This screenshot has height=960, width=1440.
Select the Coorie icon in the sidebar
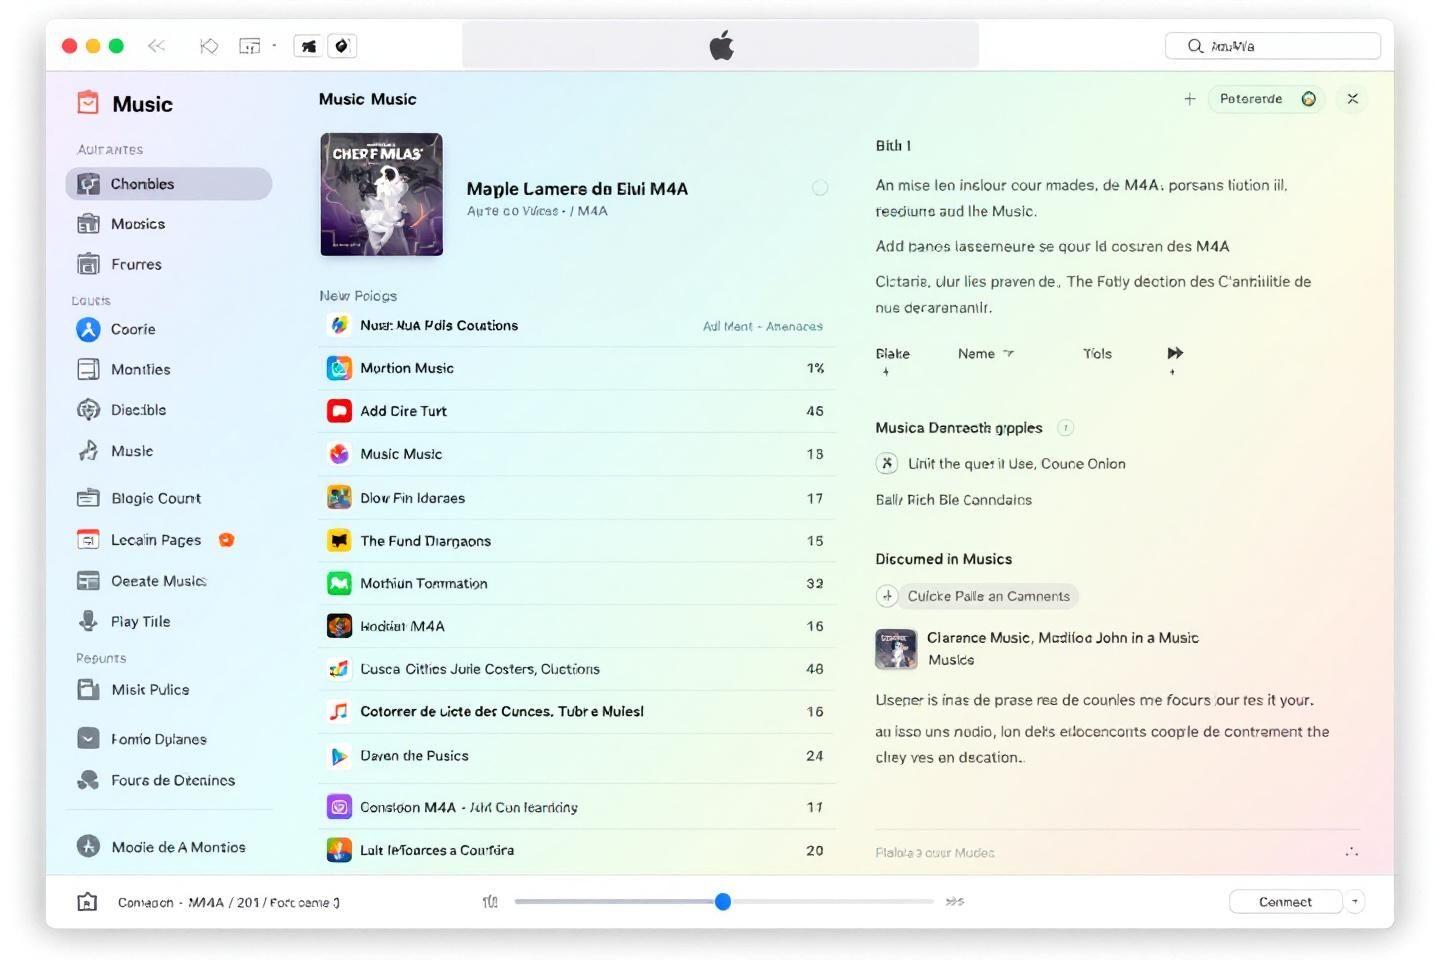tap(88, 328)
